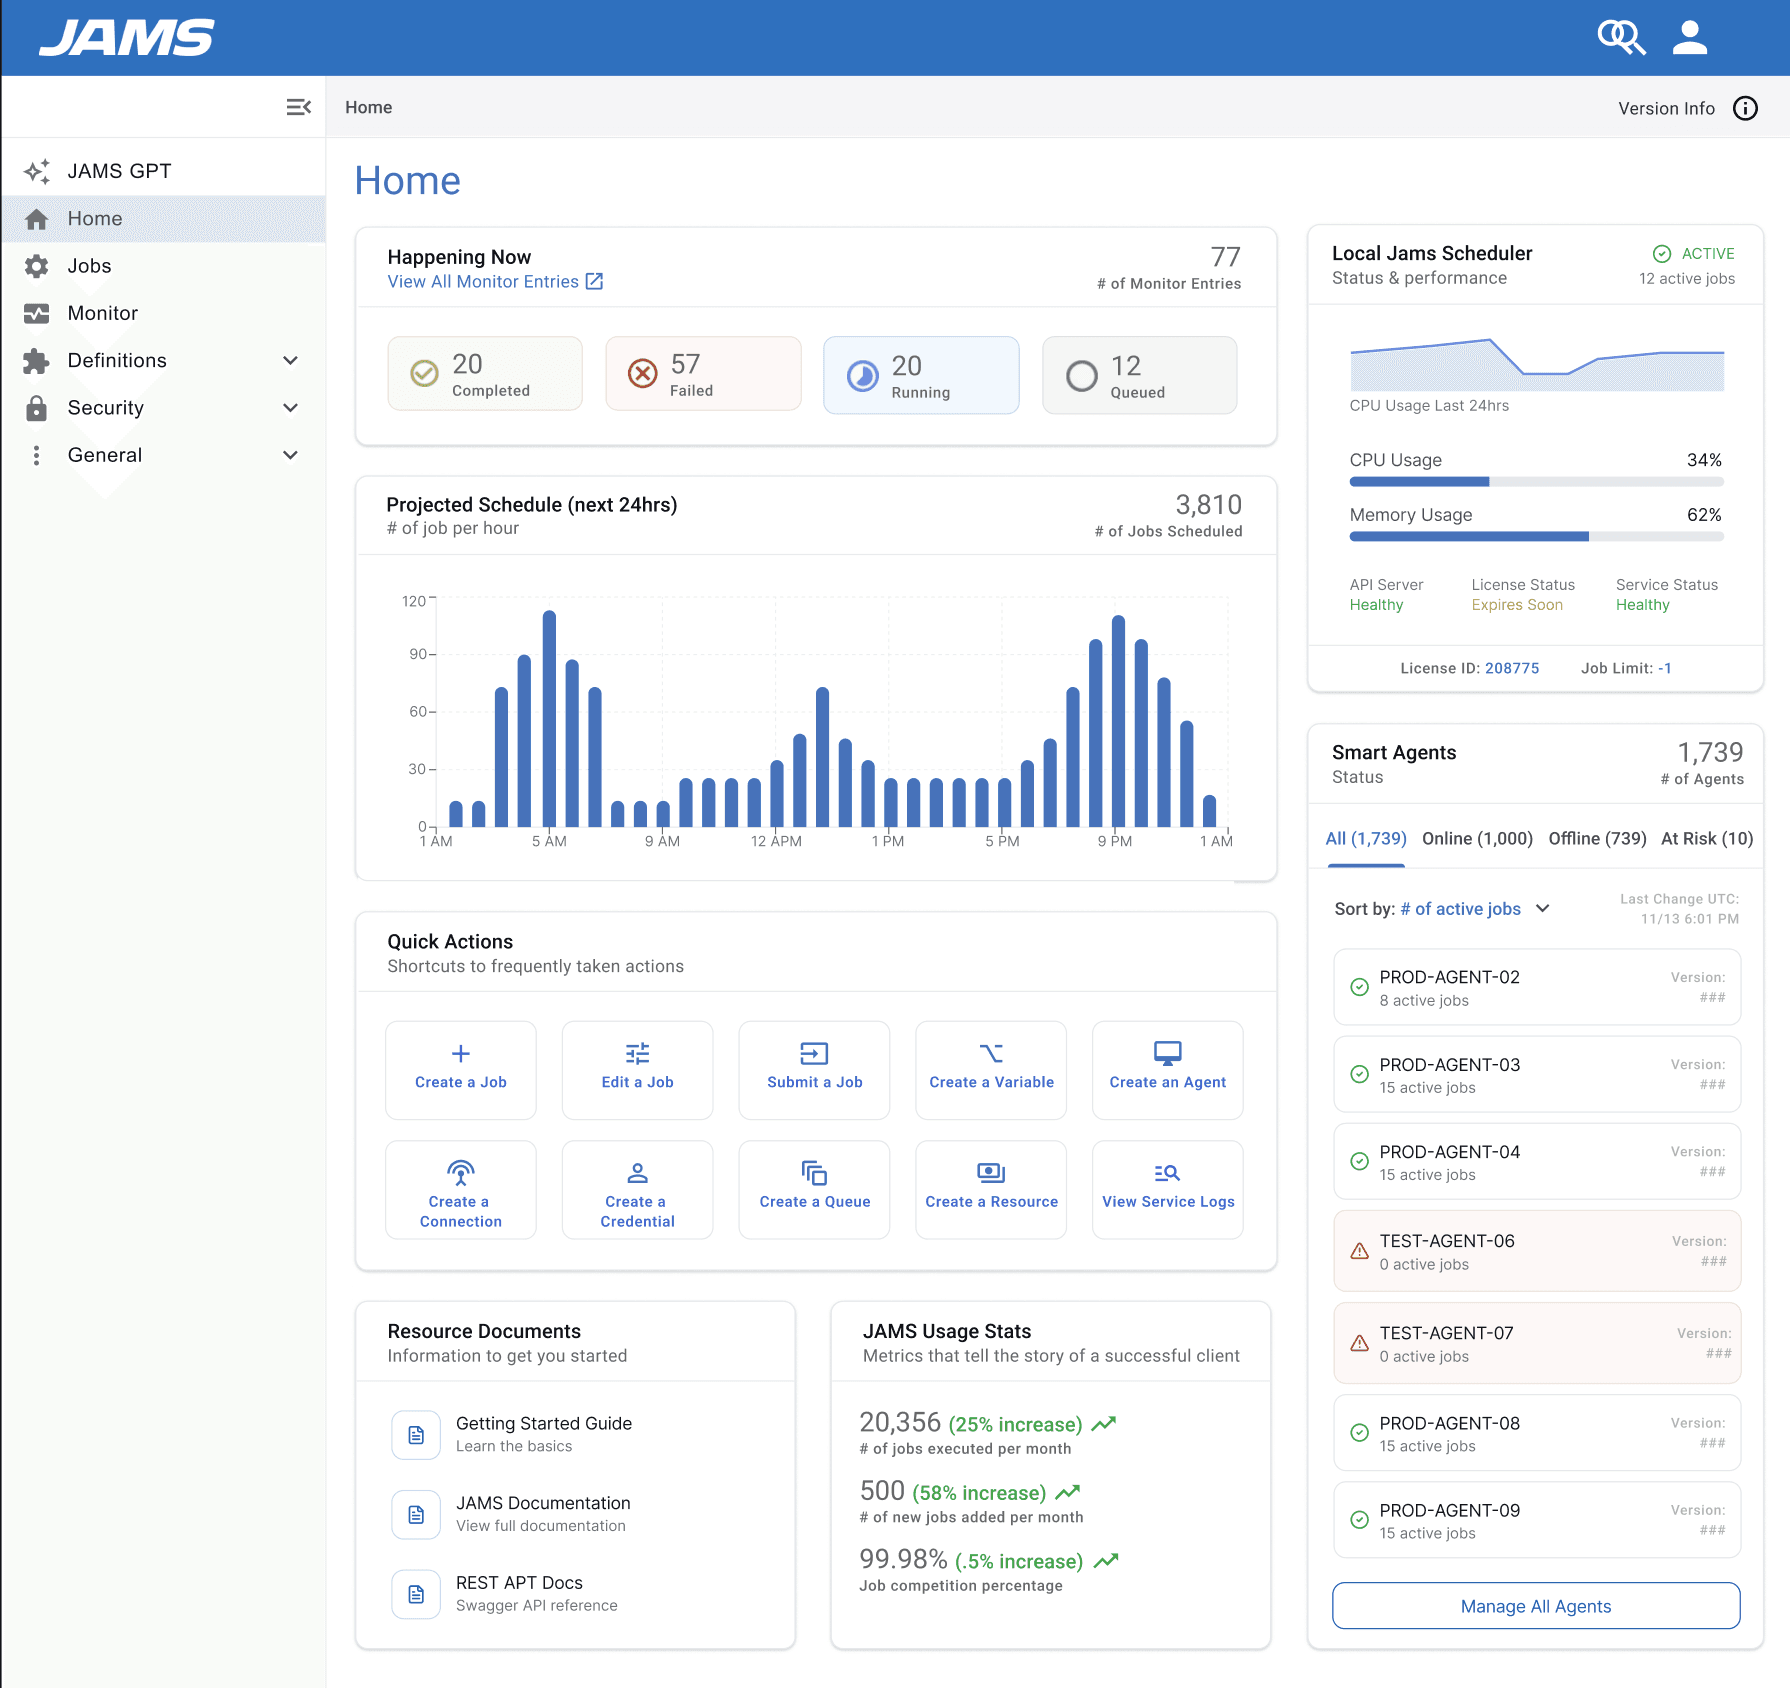Open the Getting Started Guide document icon

pyautogui.click(x=416, y=1435)
